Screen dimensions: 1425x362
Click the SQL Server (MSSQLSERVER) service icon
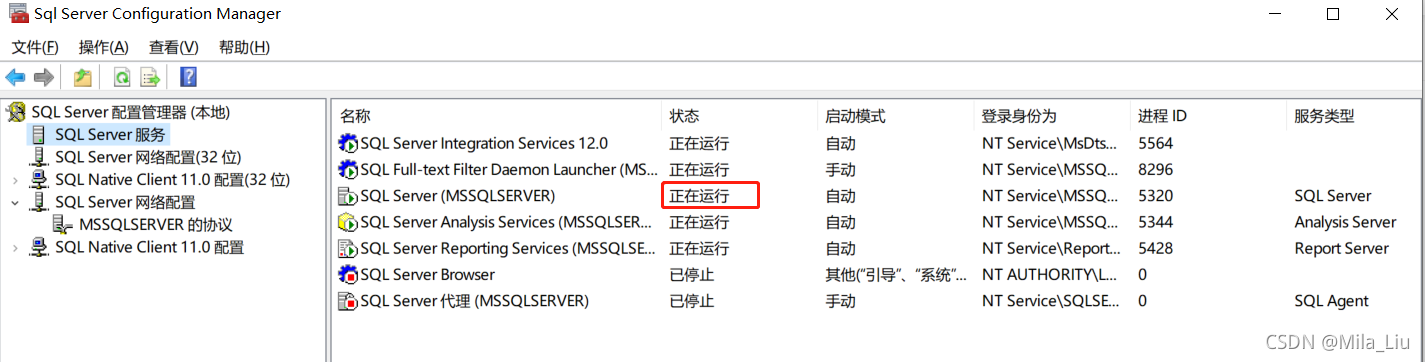(348, 196)
